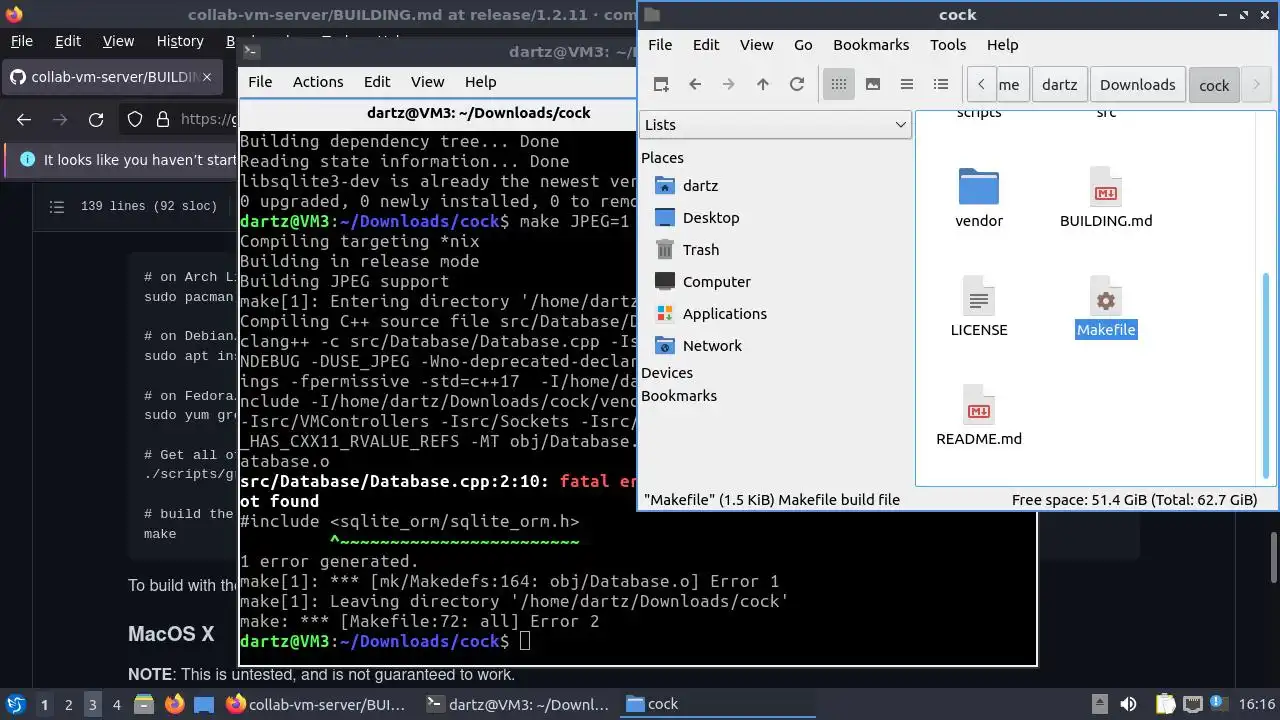The width and height of the screenshot is (1280, 720).
Task: Select the LICENSE file icon
Action: [x=979, y=297]
